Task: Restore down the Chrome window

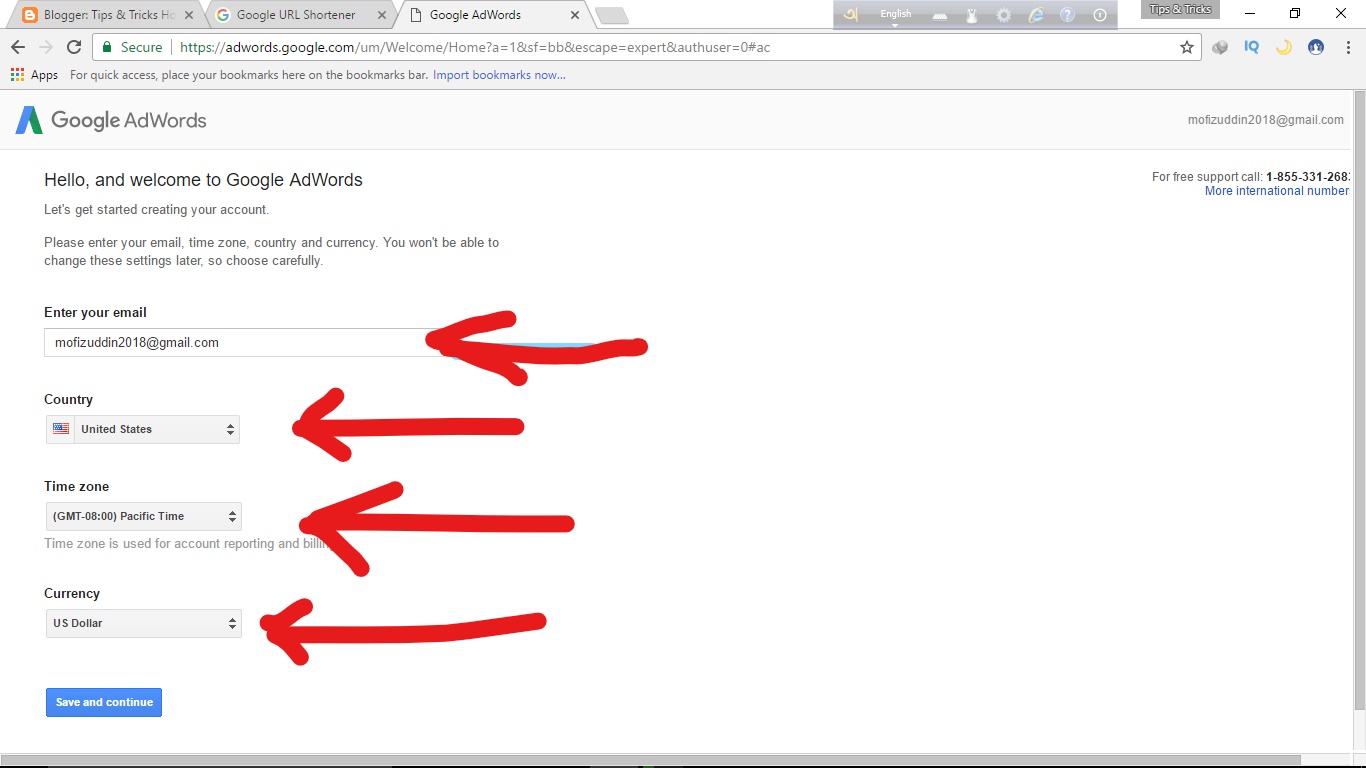Action: click(x=1295, y=13)
